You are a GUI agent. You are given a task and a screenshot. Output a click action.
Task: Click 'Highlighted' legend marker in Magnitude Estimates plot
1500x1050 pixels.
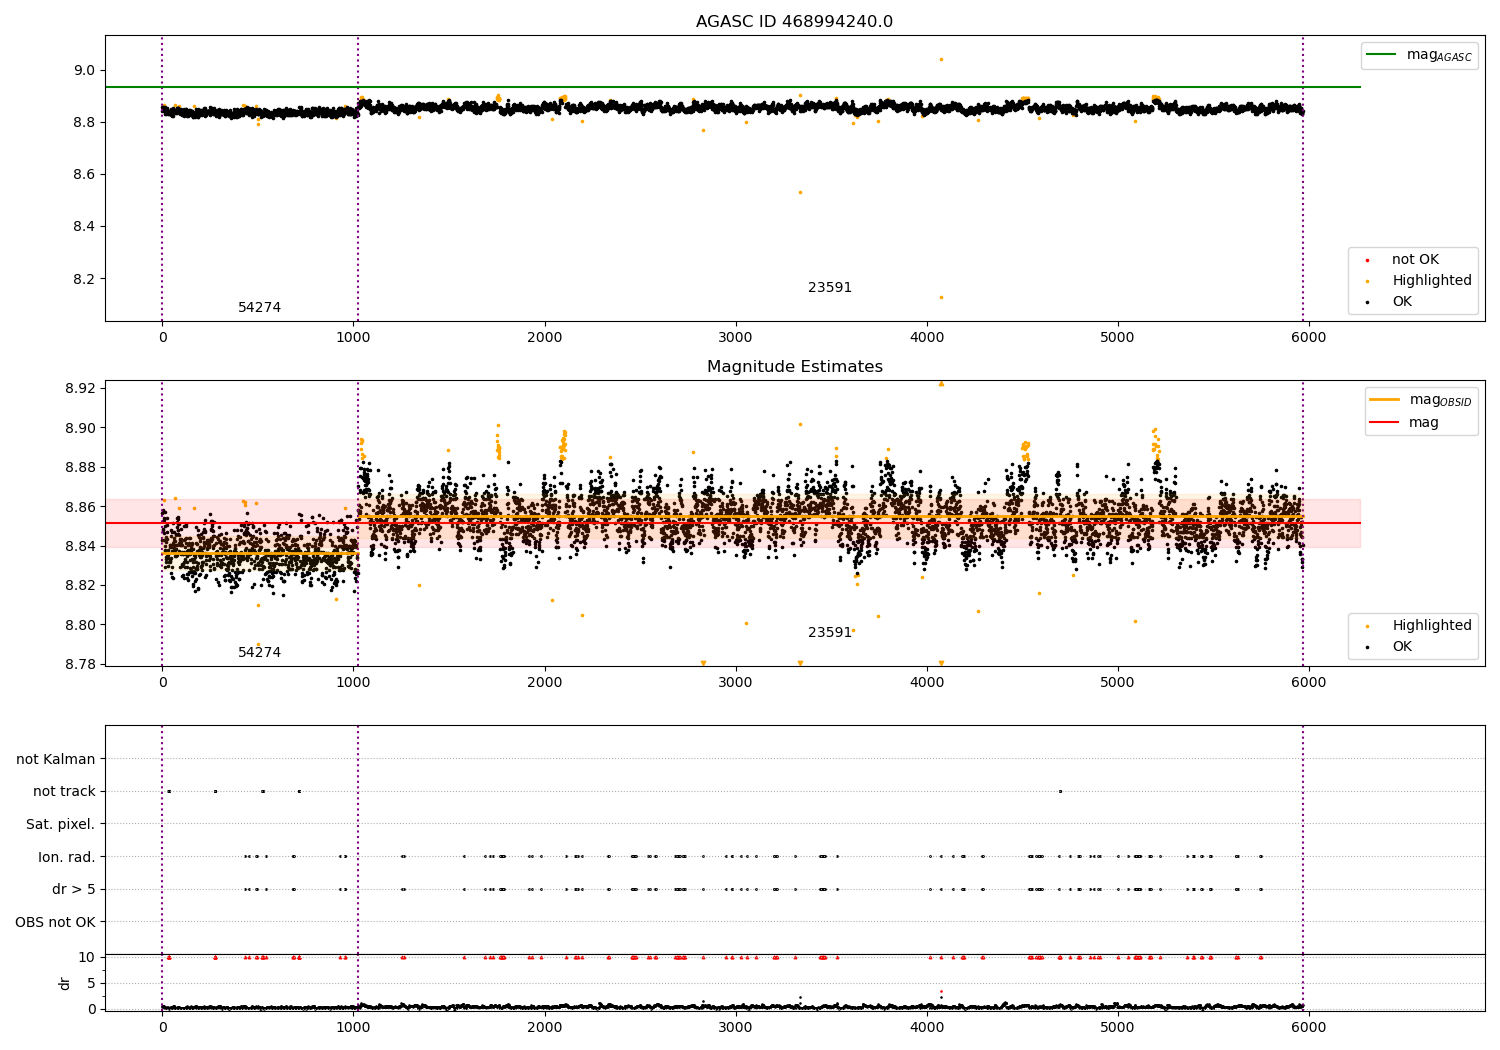click(x=1367, y=626)
